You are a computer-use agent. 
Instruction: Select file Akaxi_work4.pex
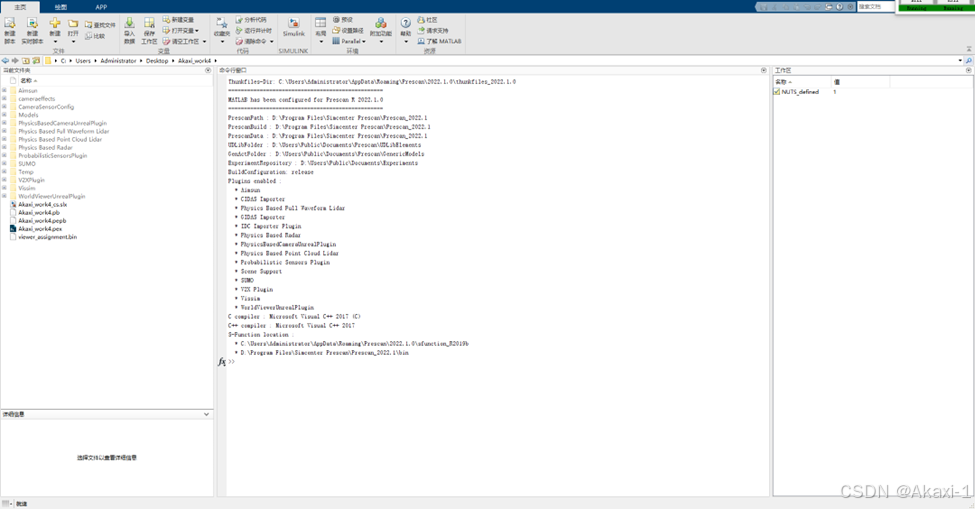click(40, 229)
